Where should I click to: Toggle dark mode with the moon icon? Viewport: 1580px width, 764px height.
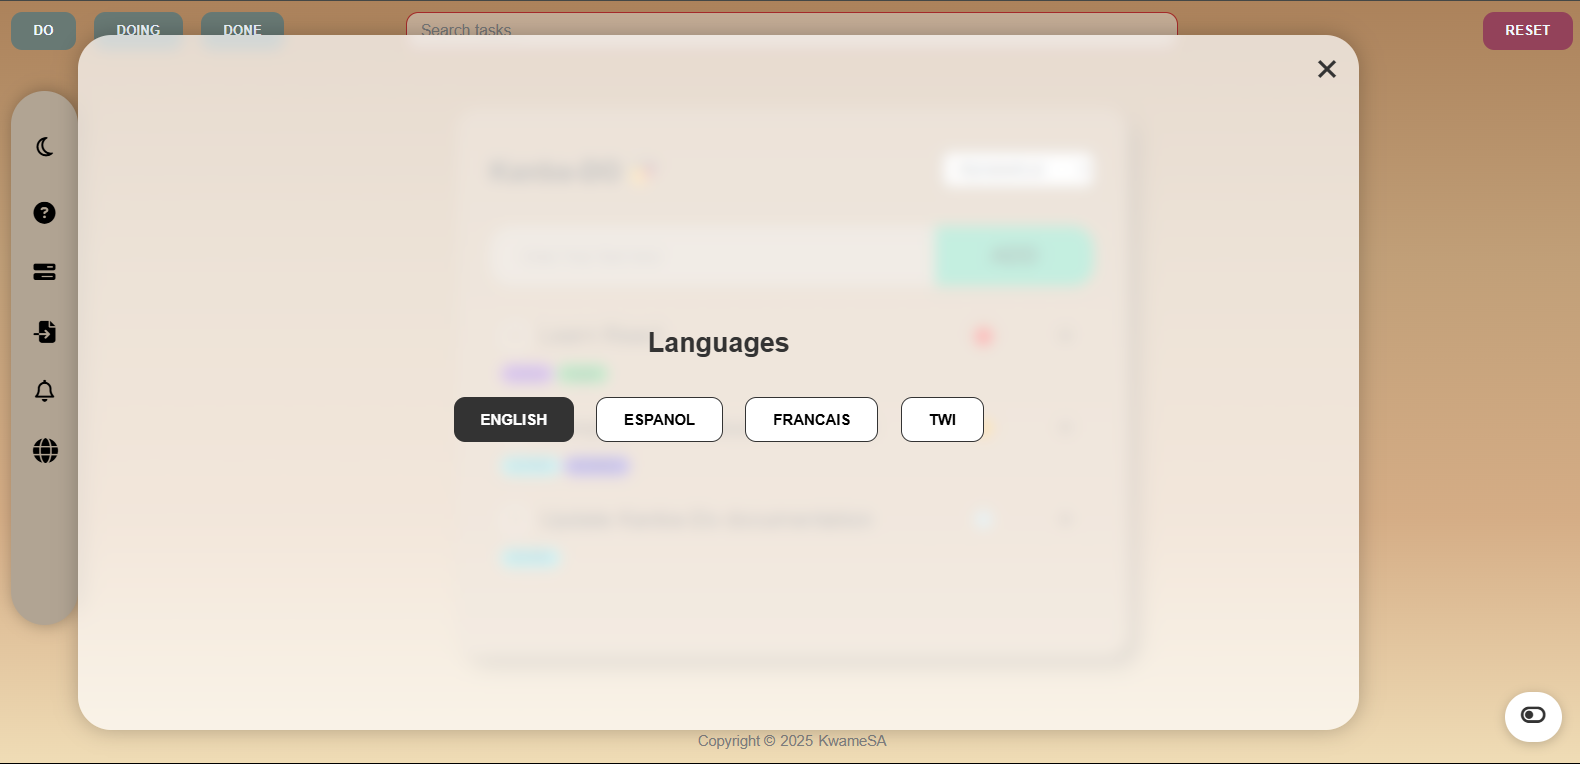coord(45,147)
